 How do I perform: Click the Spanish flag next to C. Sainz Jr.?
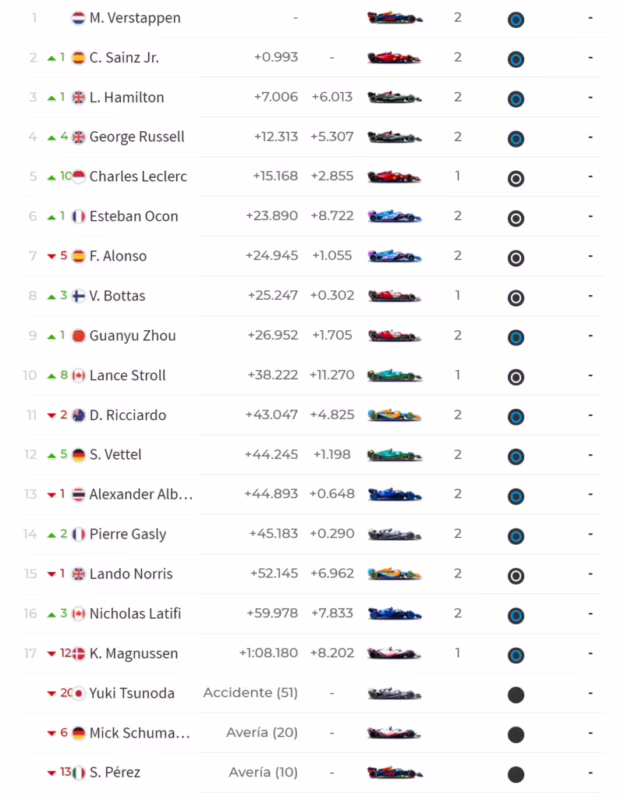(x=79, y=58)
